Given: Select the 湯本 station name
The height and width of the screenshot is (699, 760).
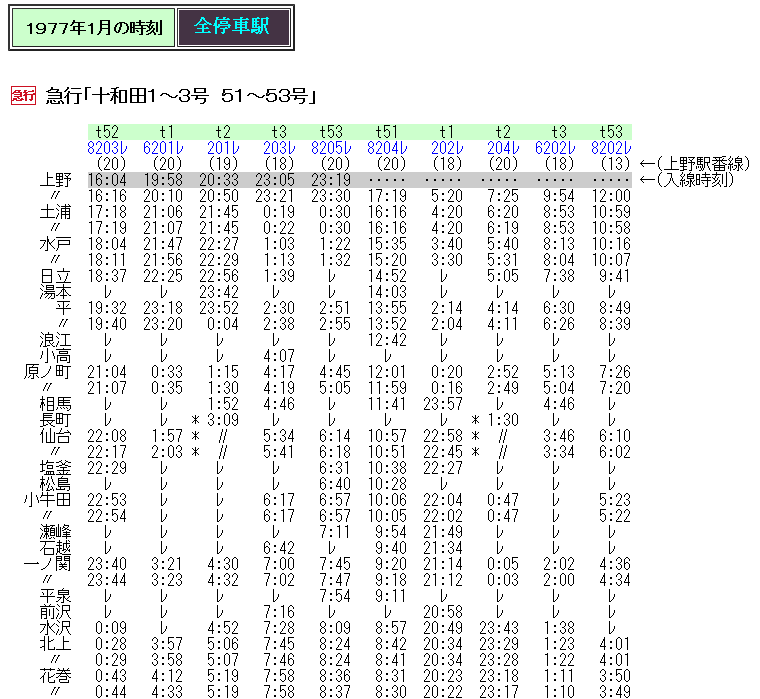Looking at the screenshot, I should [56, 292].
